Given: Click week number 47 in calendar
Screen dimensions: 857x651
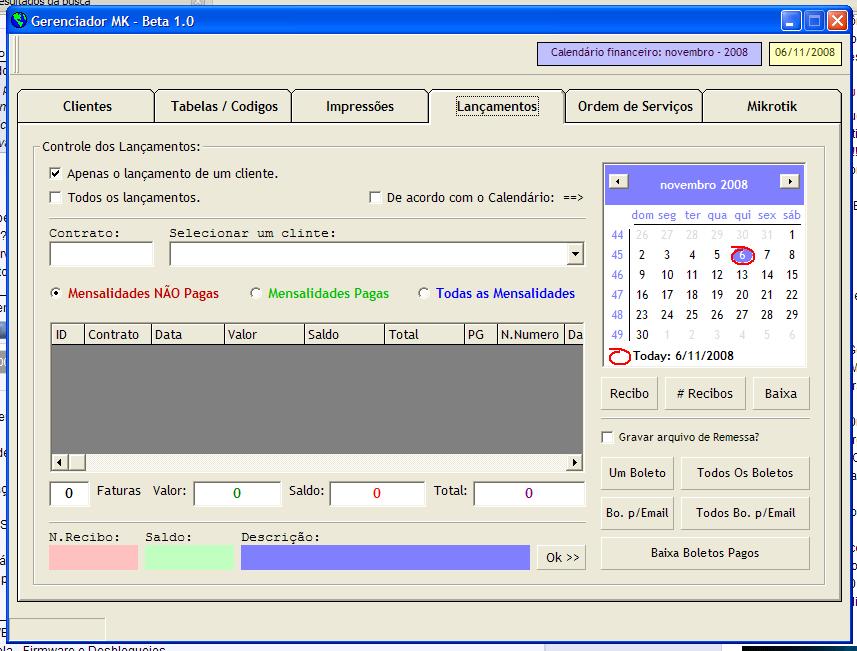Looking at the screenshot, I should click(x=617, y=295).
